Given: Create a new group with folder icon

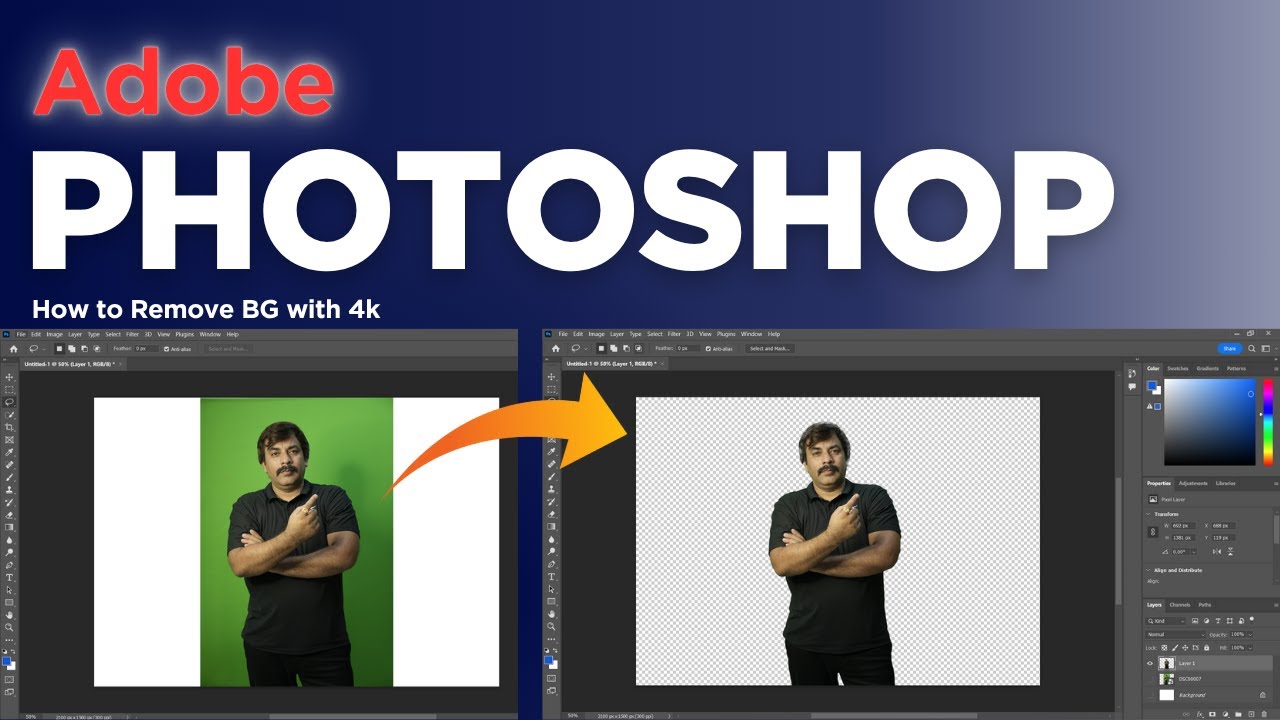Looking at the screenshot, I should (1238, 714).
